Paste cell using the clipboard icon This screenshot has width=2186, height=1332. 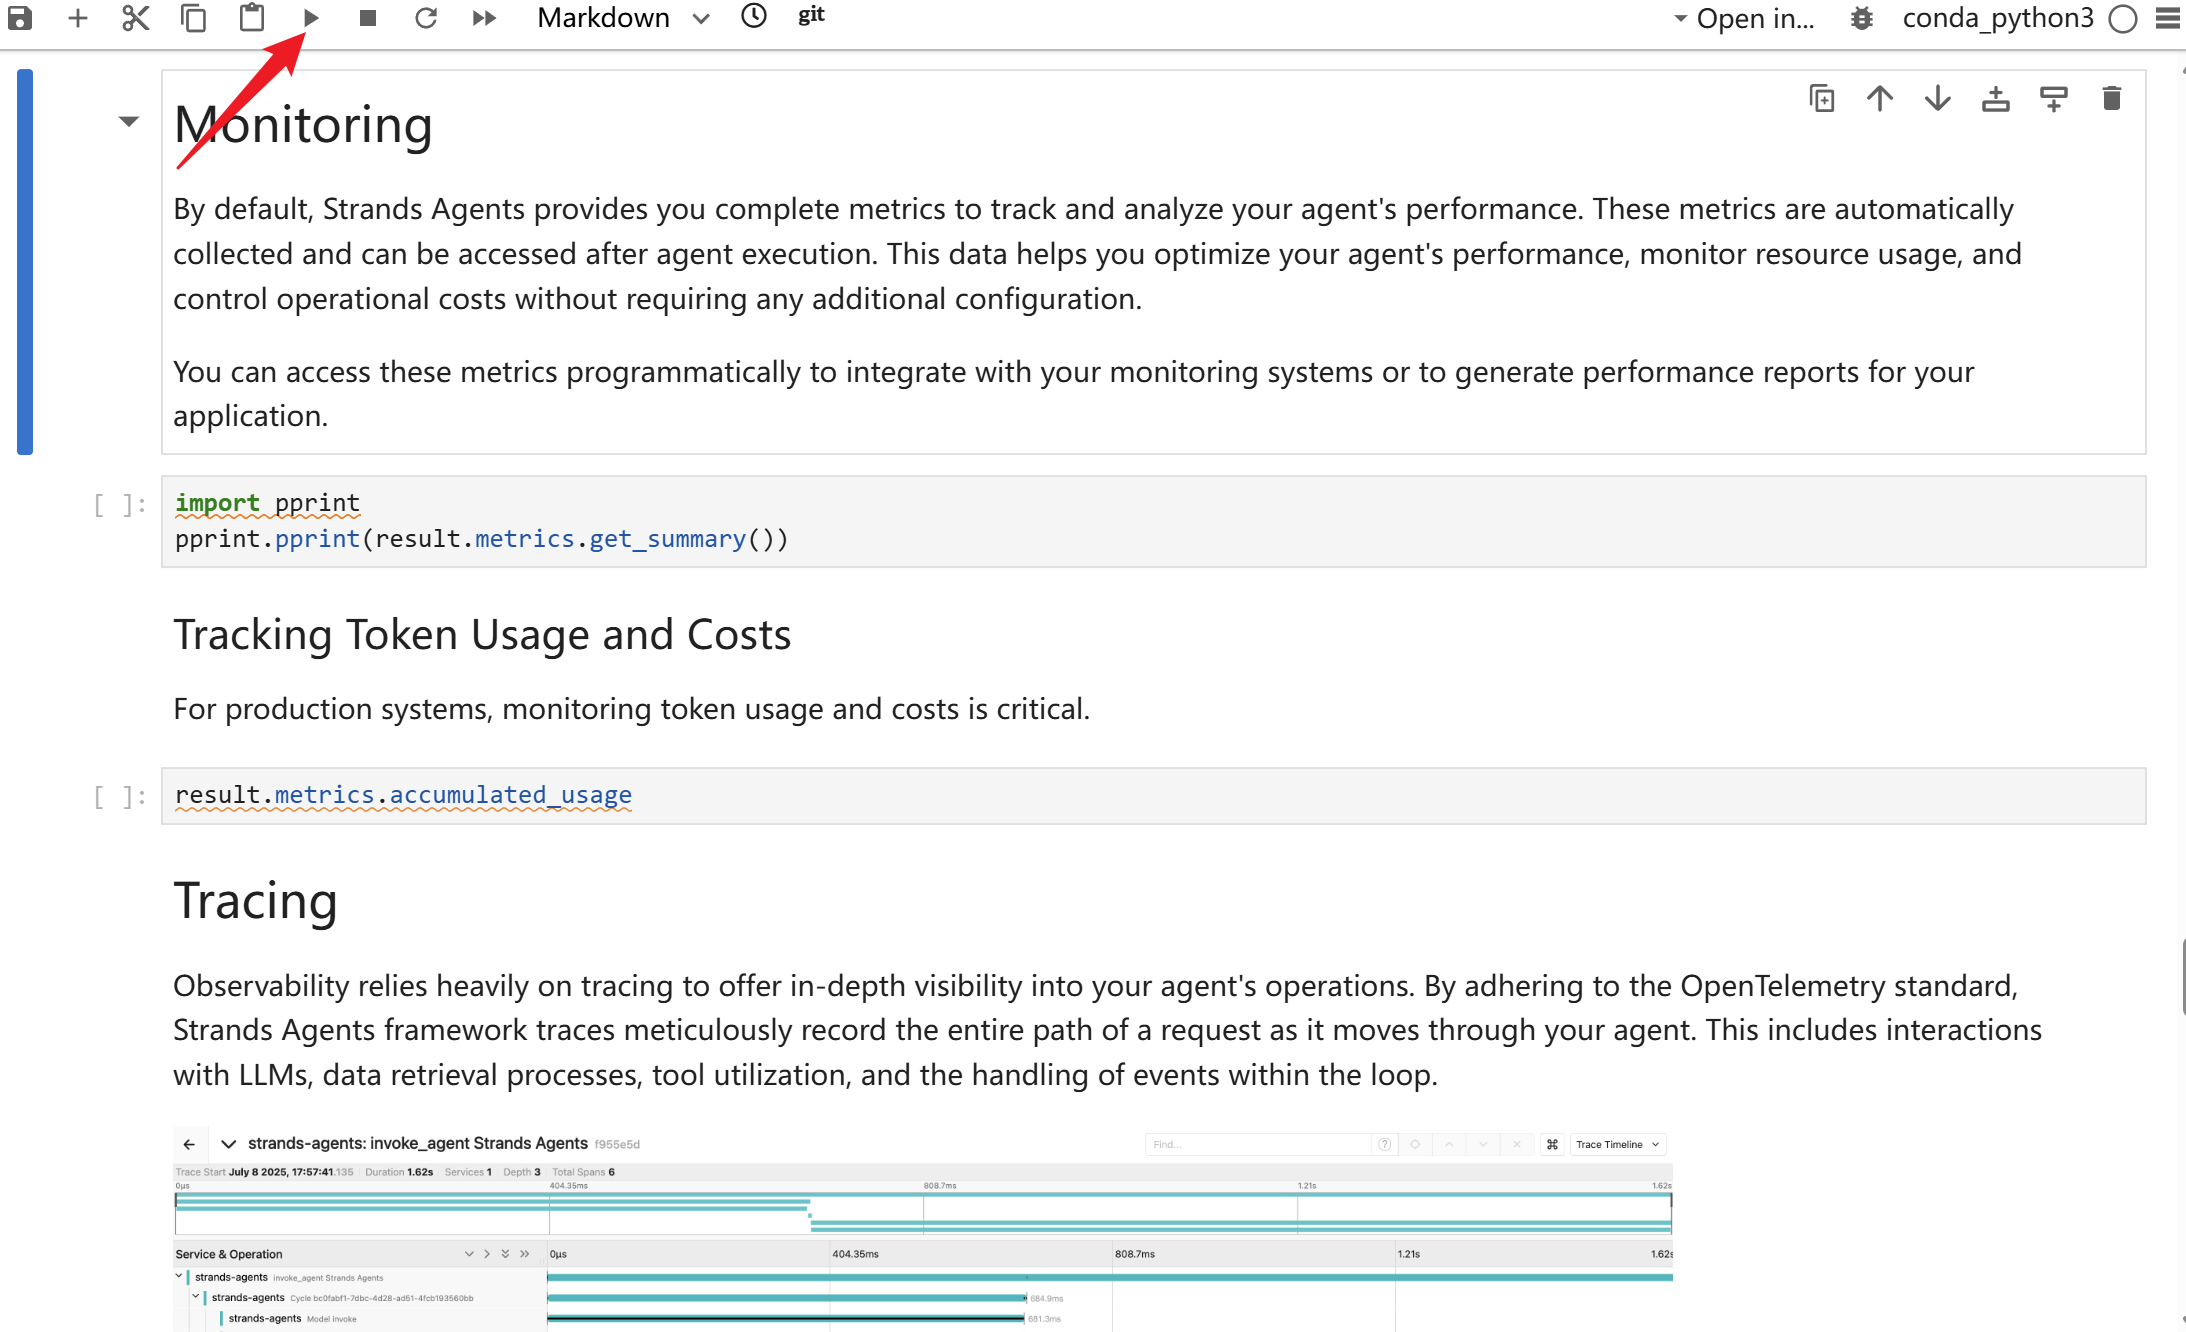click(x=251, y=18)
